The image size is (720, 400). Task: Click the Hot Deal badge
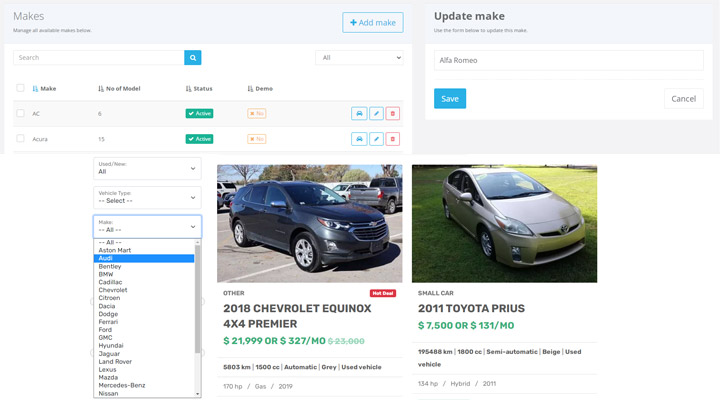[x=383, y=293]
